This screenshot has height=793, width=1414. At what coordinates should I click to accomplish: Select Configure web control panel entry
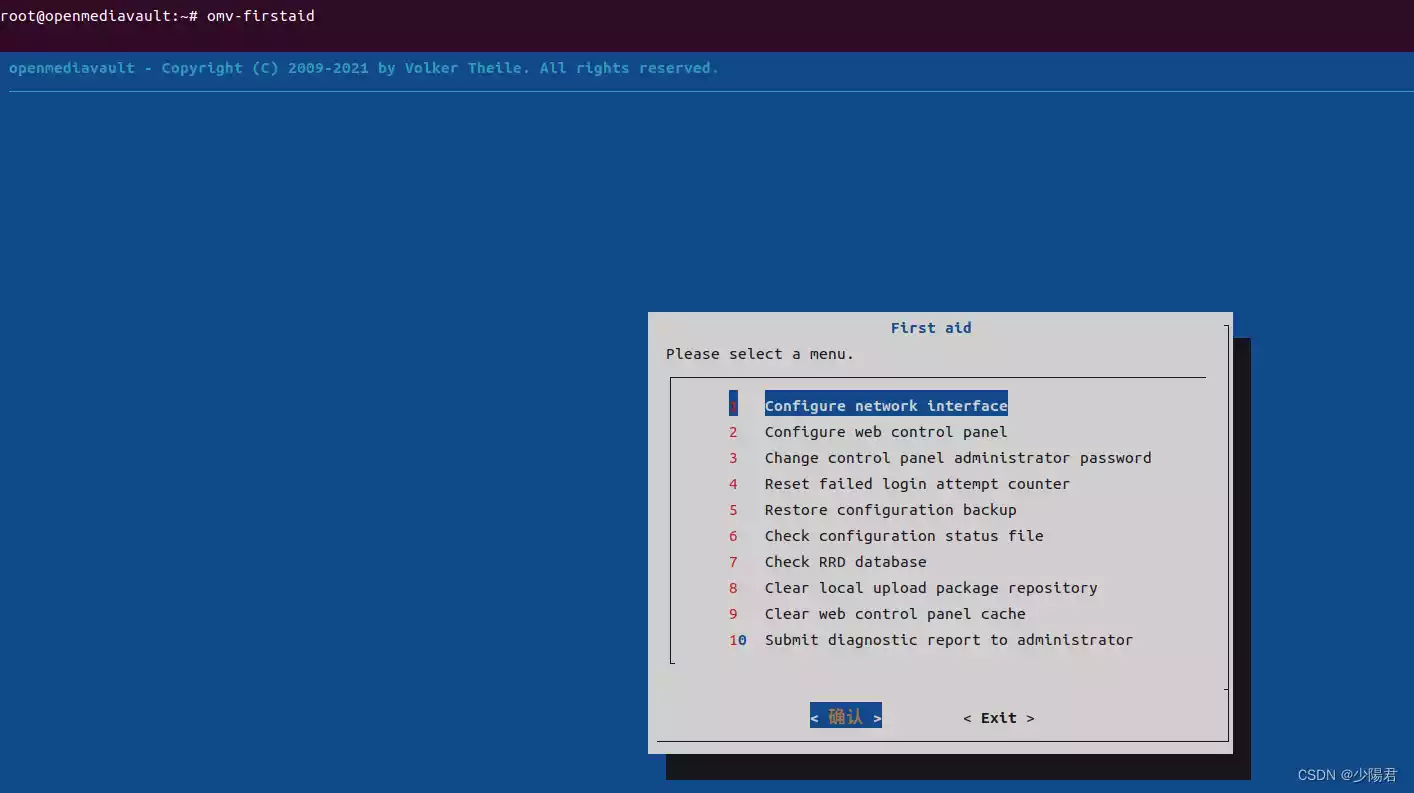coord(886,432)
